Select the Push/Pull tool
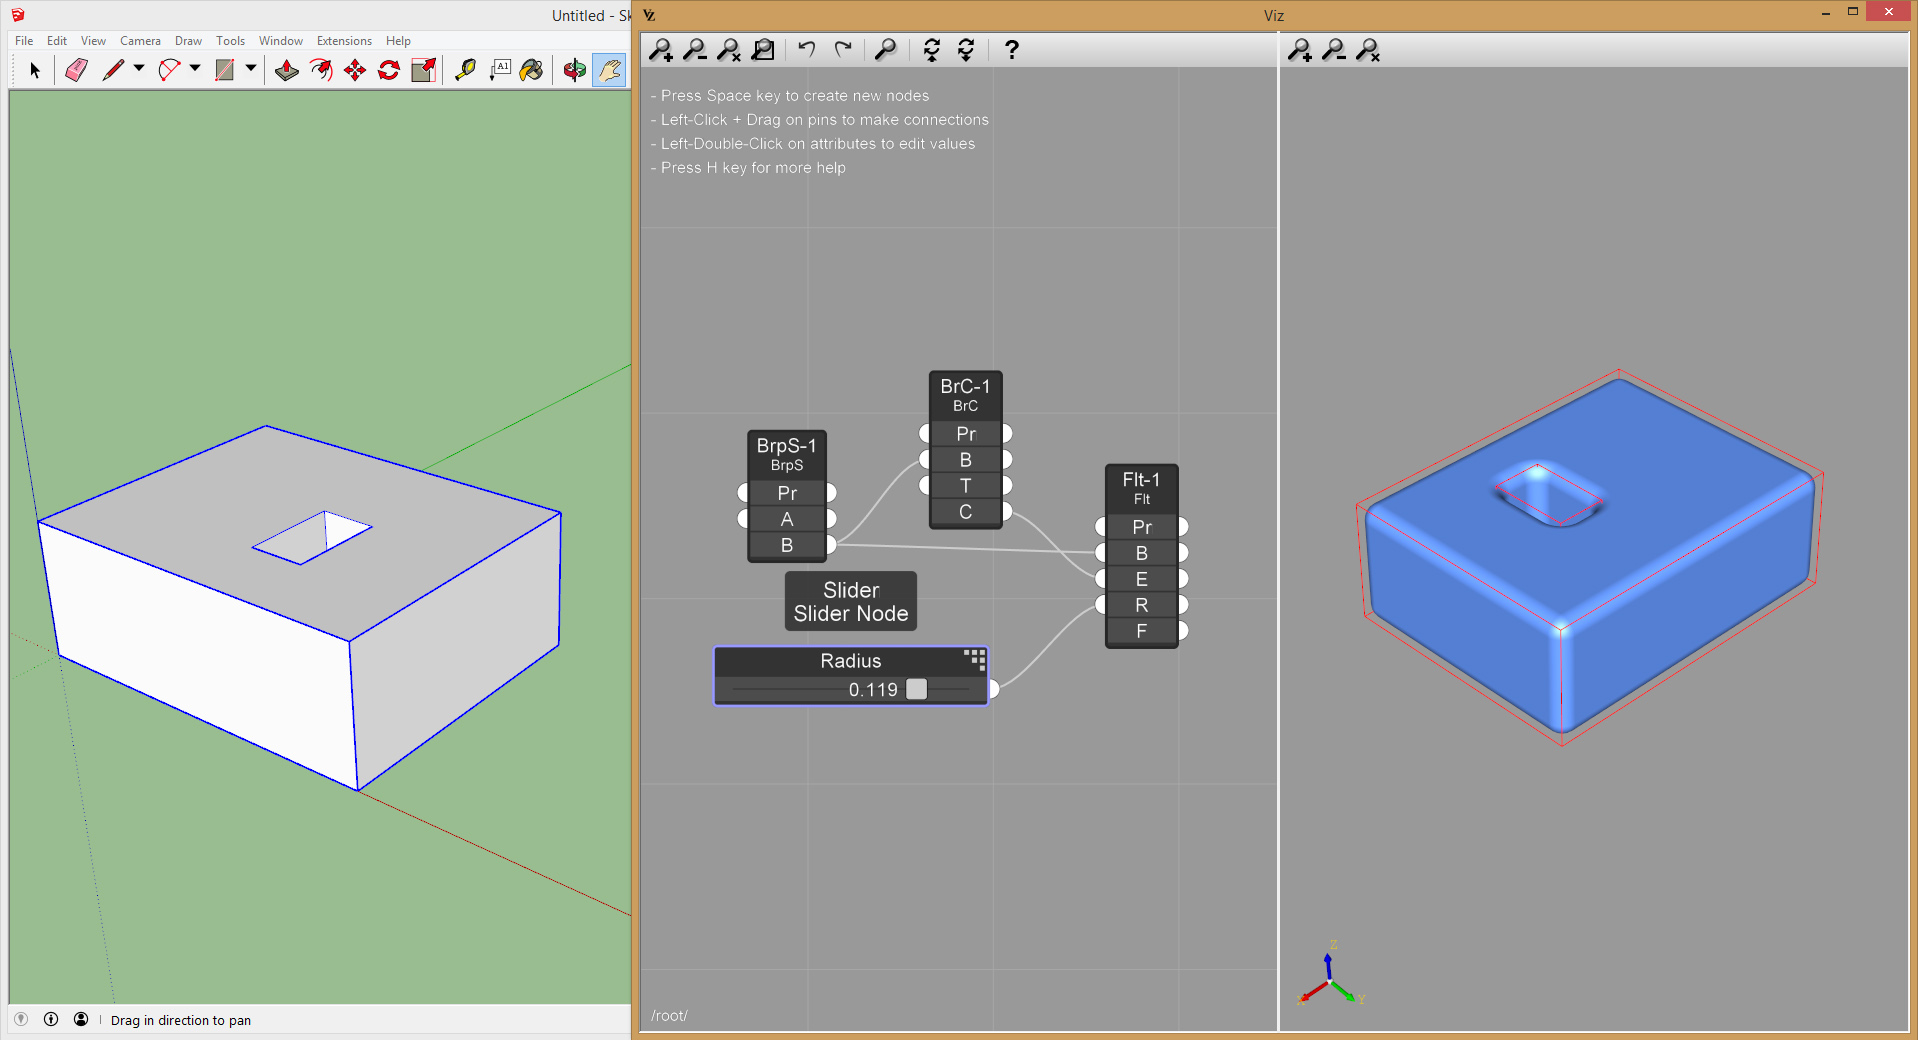Screen dimensions: 1918x1040 (x=286, y=70)
